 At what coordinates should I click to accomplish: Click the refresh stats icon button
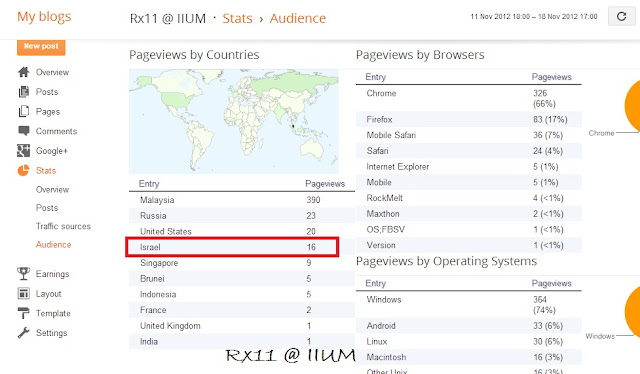point(621,16)
